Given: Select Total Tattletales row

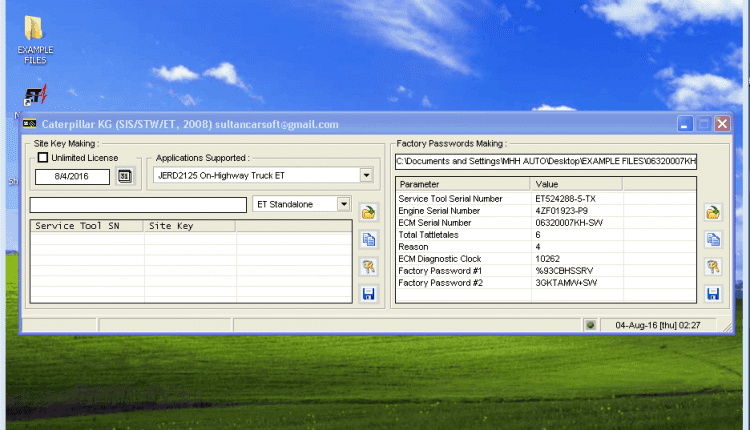Looking at the screenshot, I should point(546,235).
